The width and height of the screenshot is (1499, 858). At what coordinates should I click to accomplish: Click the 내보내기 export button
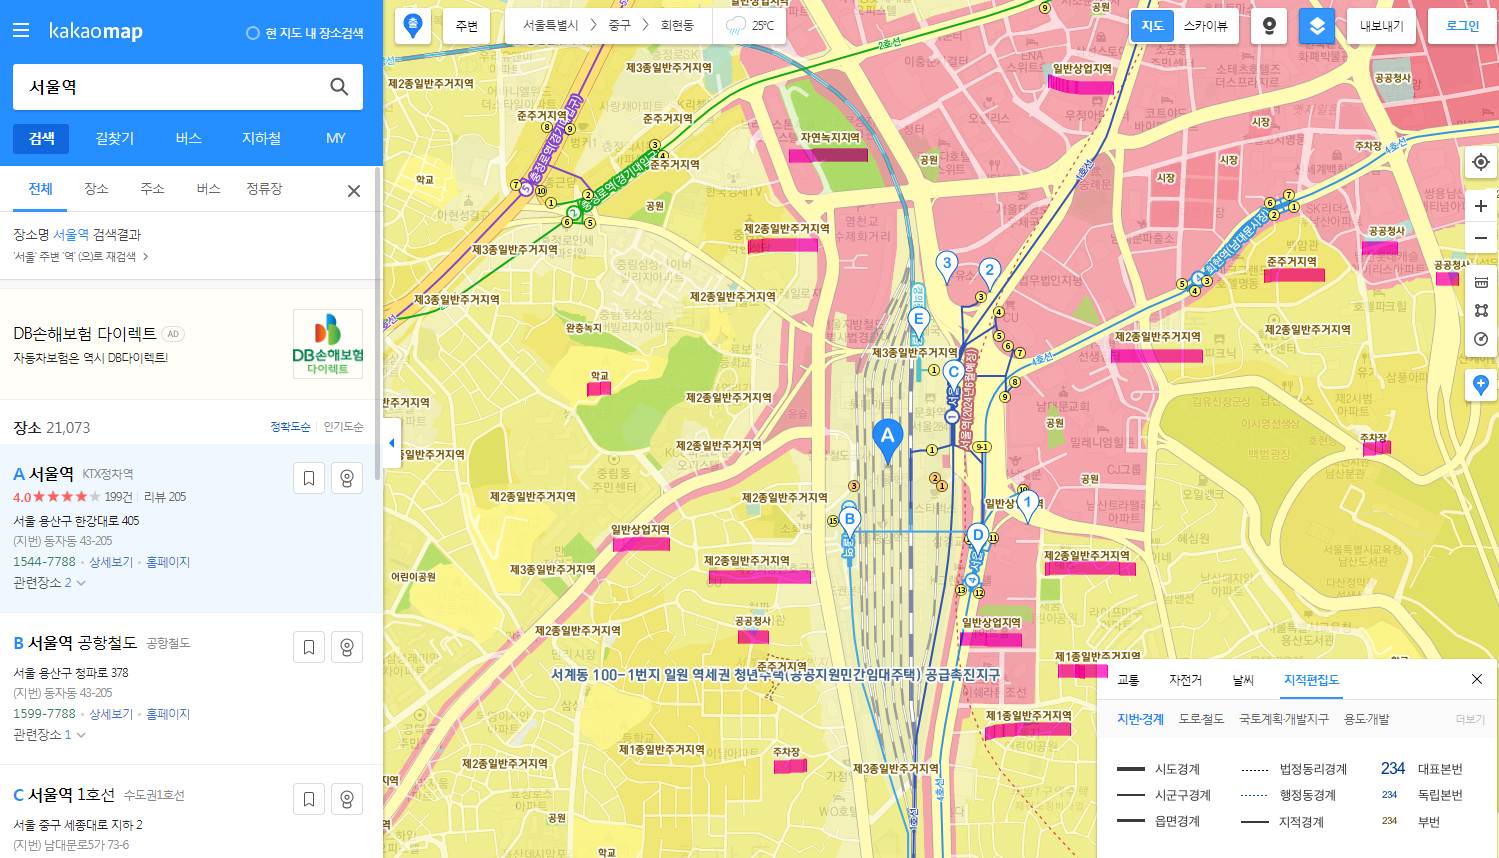tap(1381, 26)
